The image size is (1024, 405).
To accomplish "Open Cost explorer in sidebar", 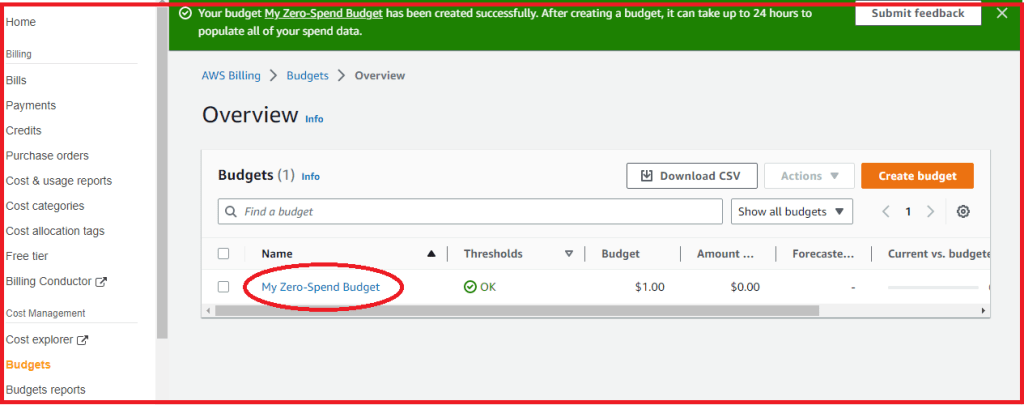I will 39,340.
